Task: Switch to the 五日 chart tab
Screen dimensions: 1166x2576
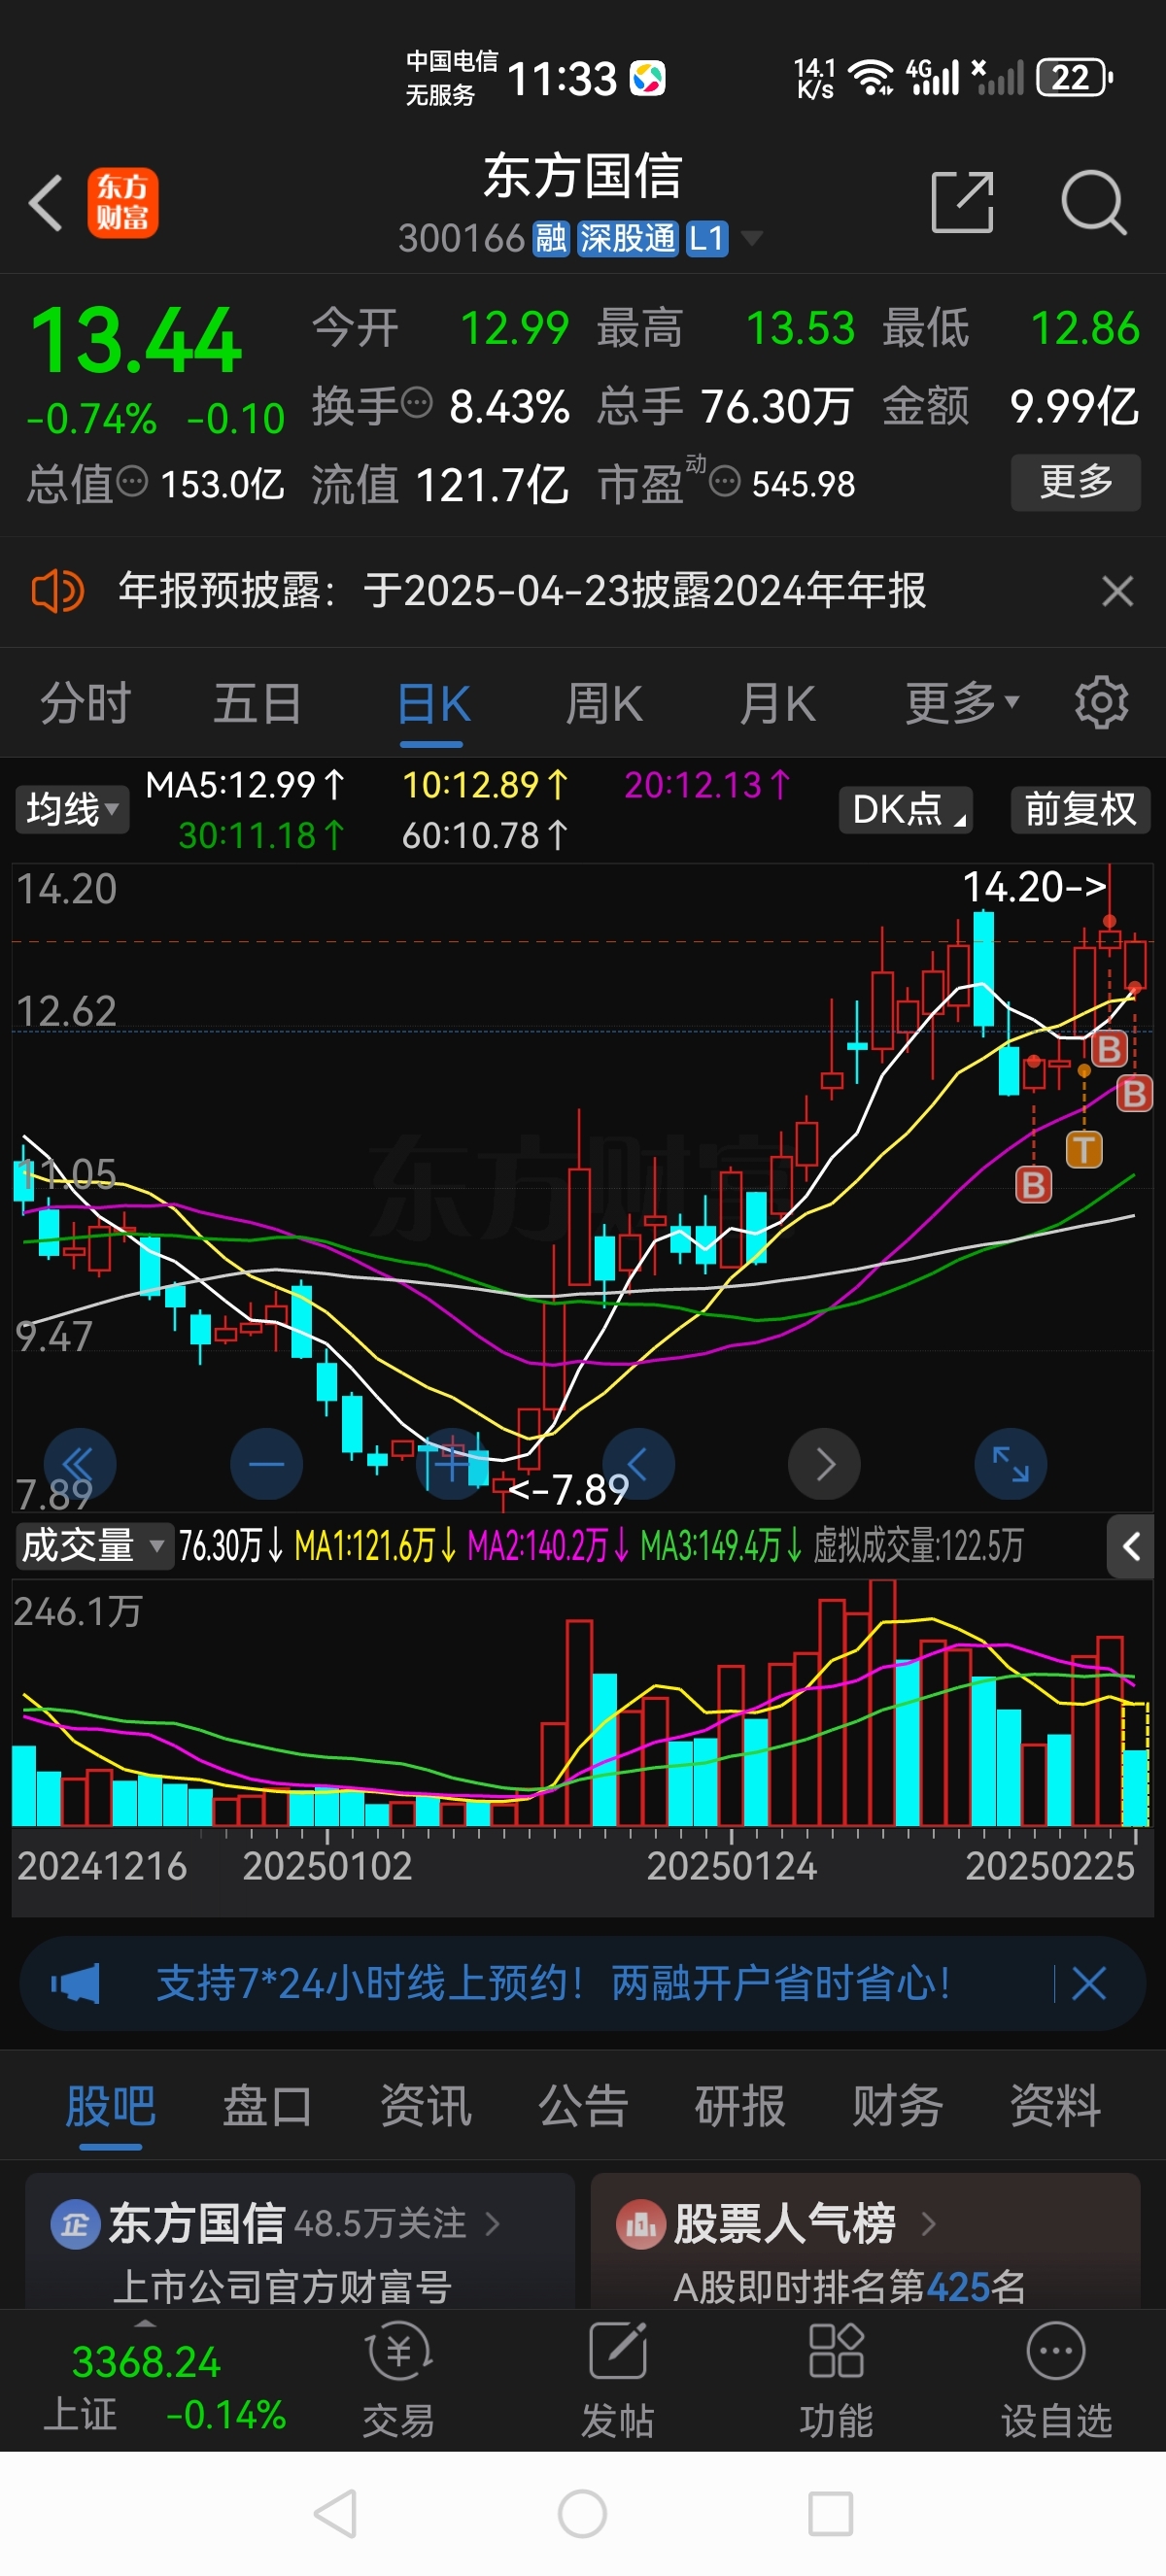Action: (258, 703)
